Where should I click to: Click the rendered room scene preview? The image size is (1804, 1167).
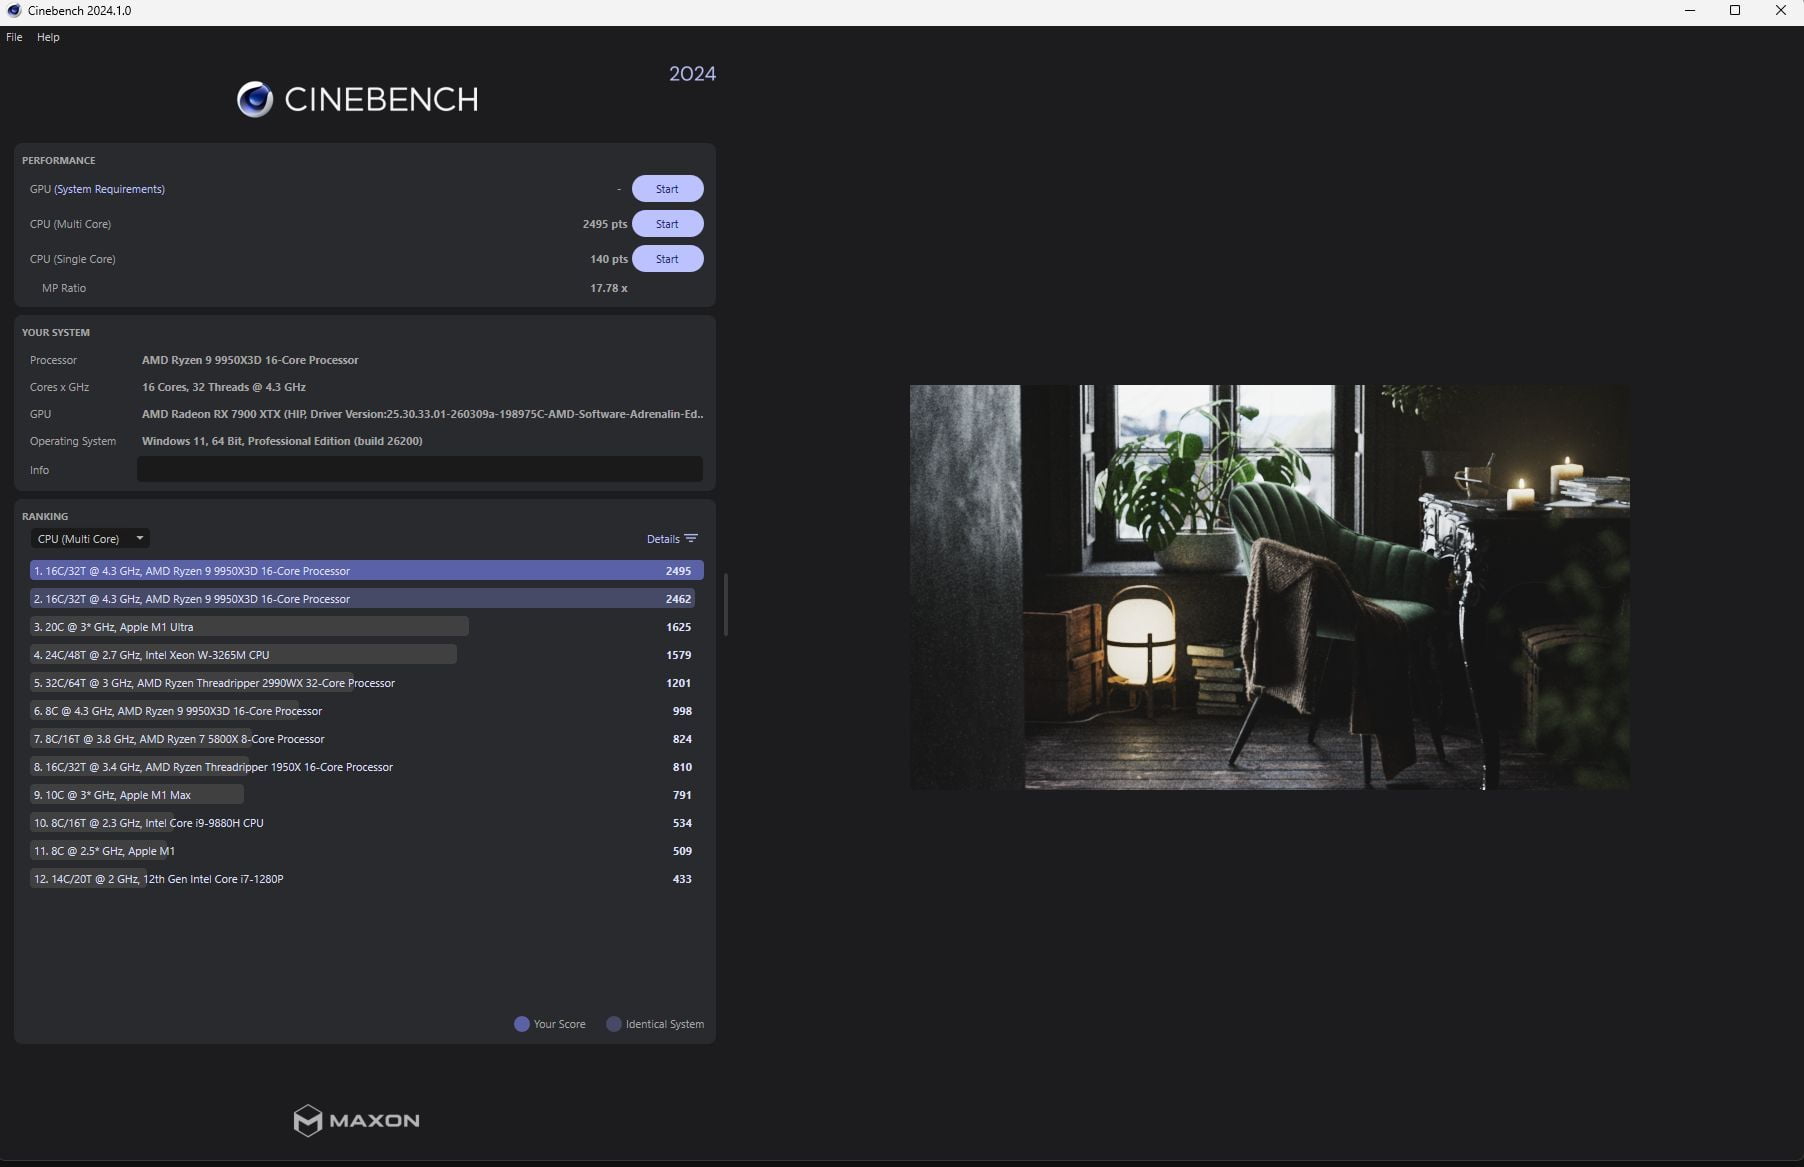(1269, 587)
